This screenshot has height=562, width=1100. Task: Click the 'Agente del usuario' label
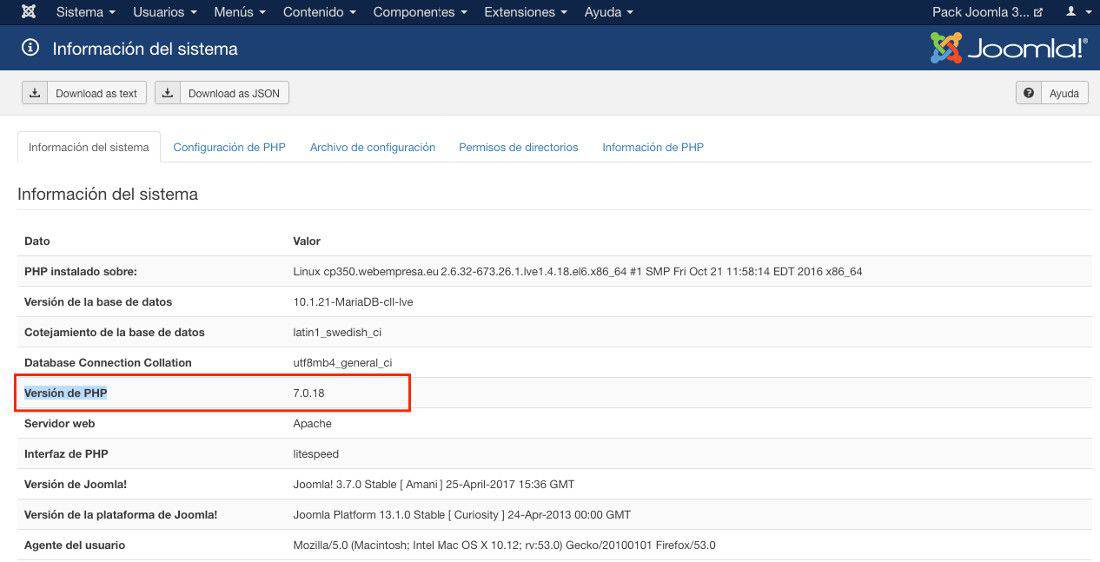pos(74,545)
